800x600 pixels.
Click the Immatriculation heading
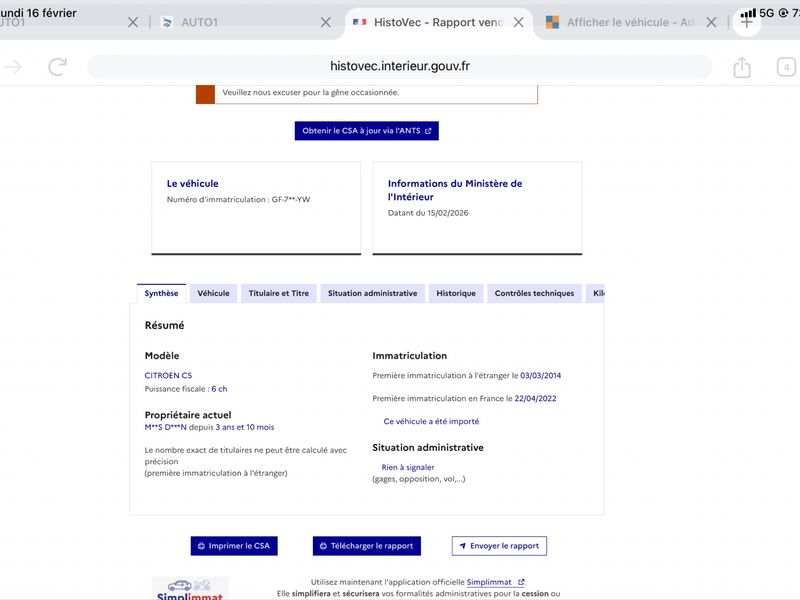(410, 356)
